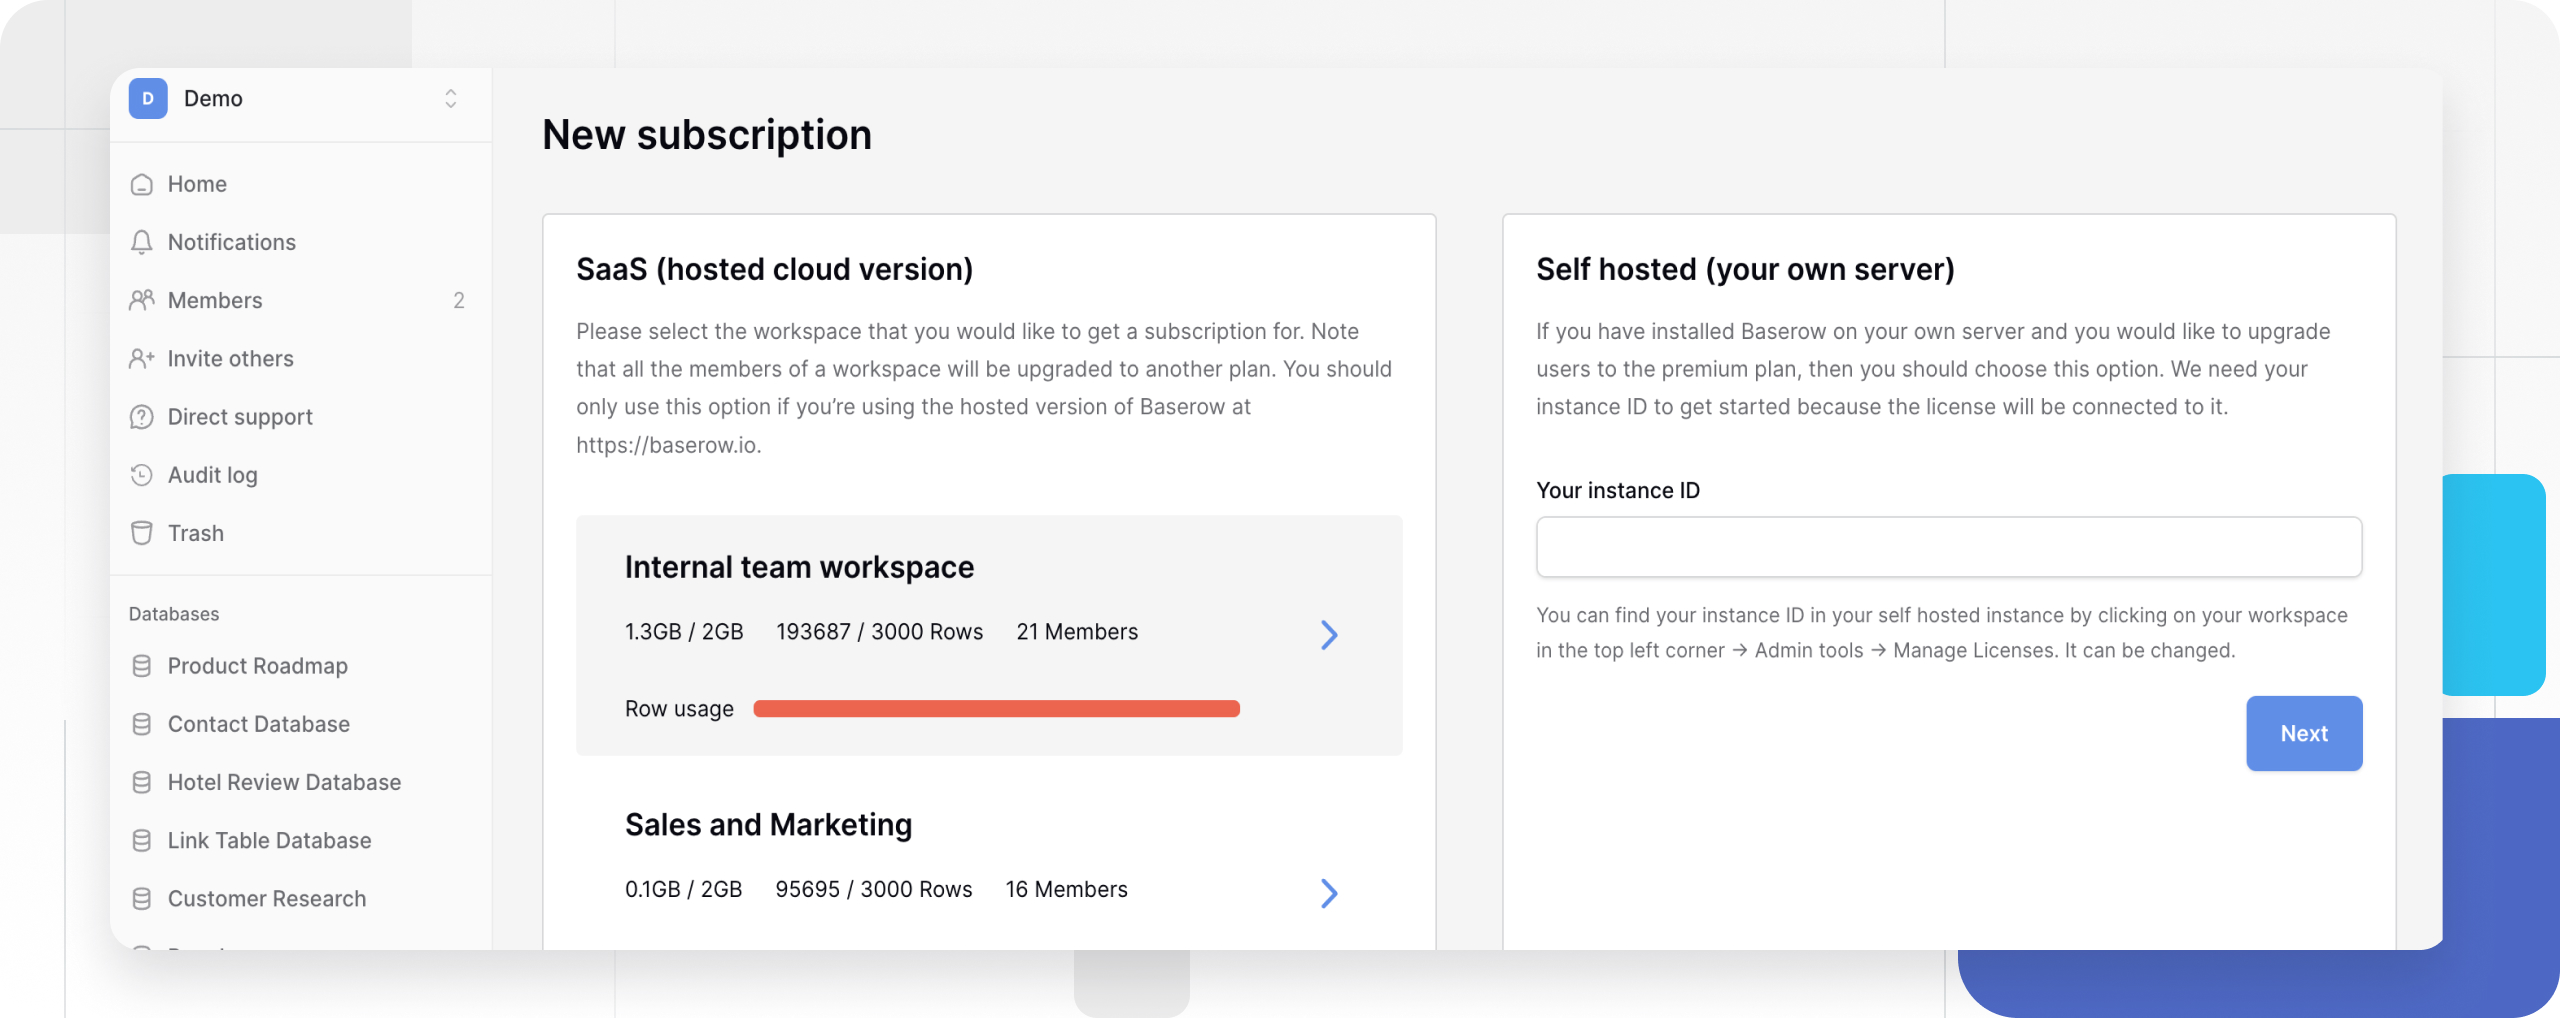2560x1018 pixels.
Task: Select the Internal team workspace title
Action: (799, 567)
